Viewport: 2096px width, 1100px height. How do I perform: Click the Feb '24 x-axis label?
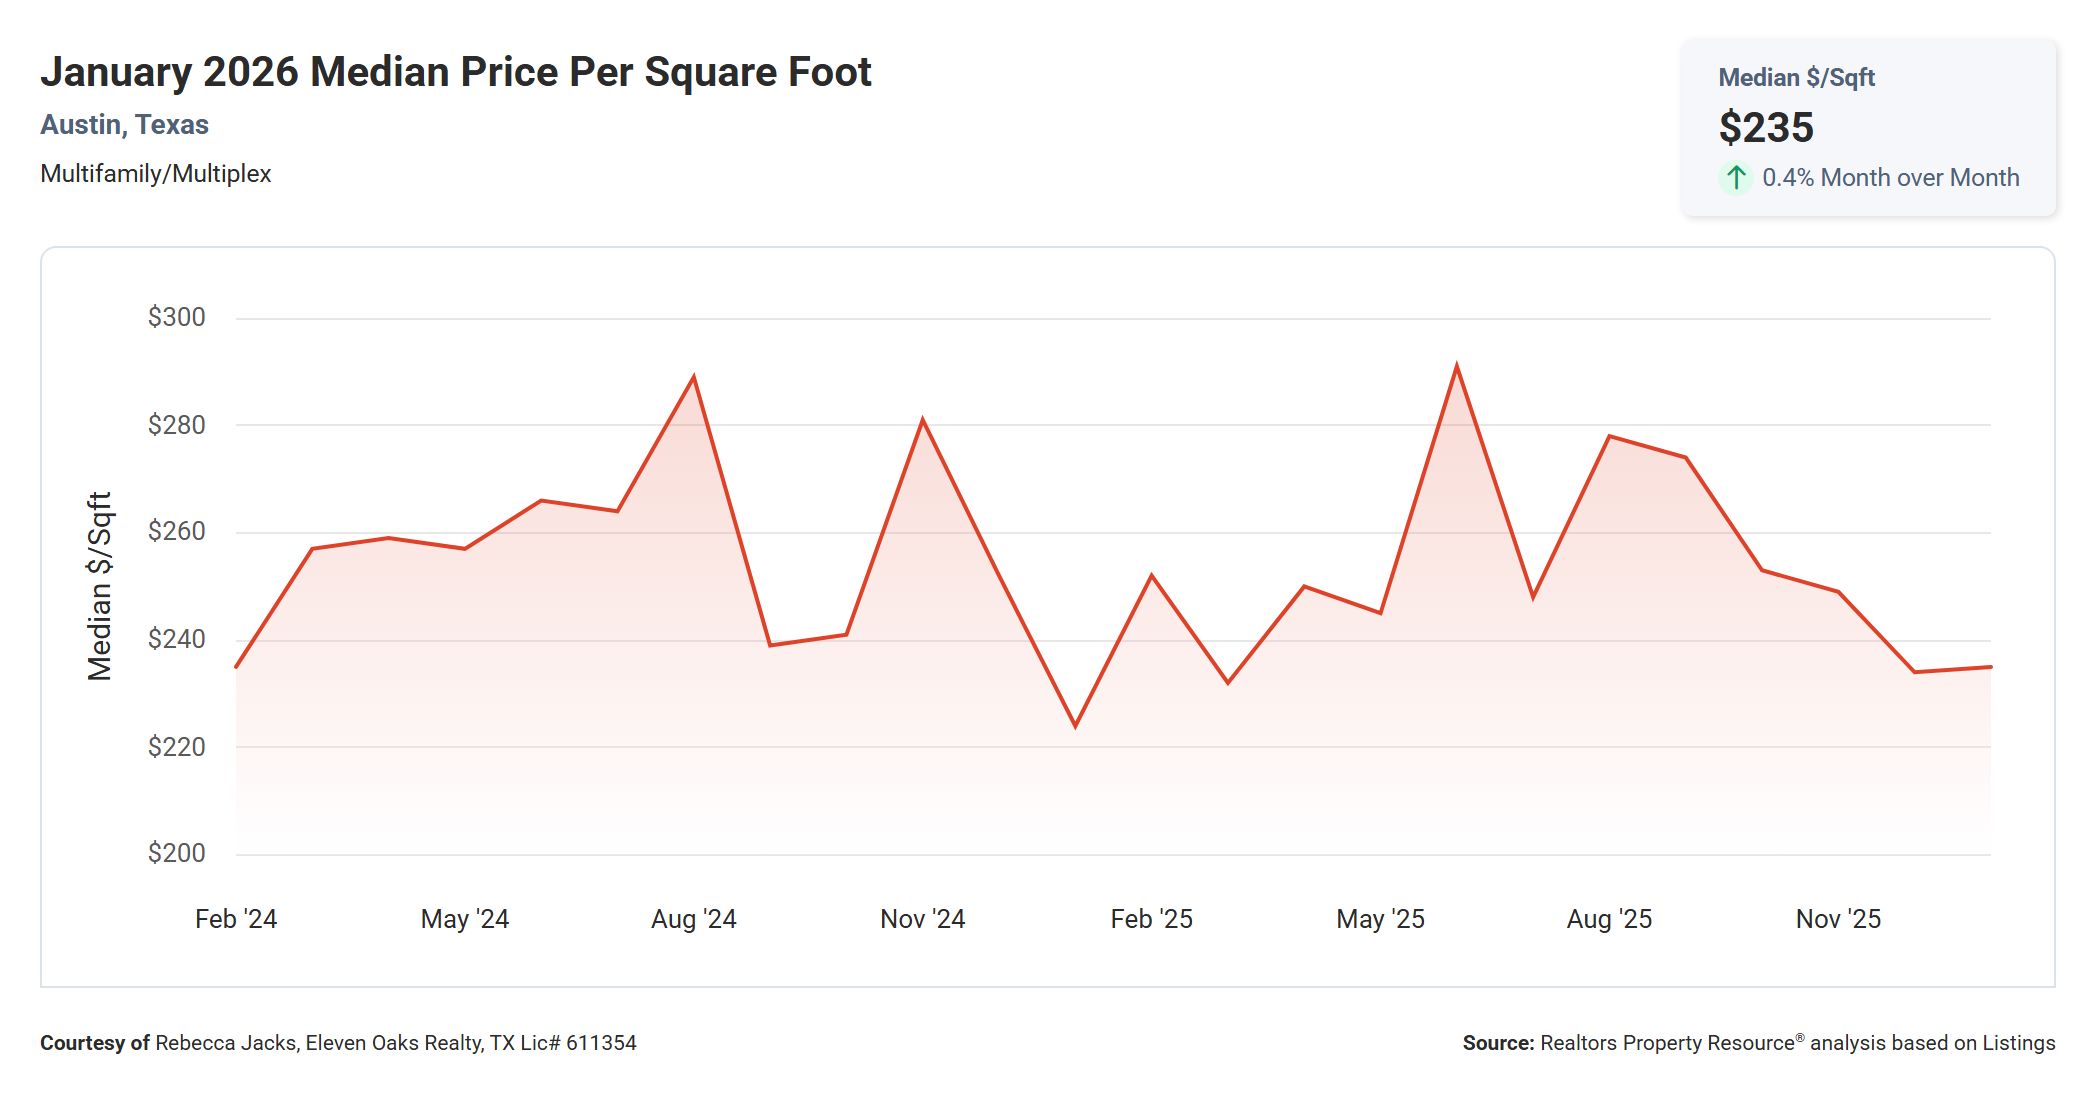tap(236, 919)
